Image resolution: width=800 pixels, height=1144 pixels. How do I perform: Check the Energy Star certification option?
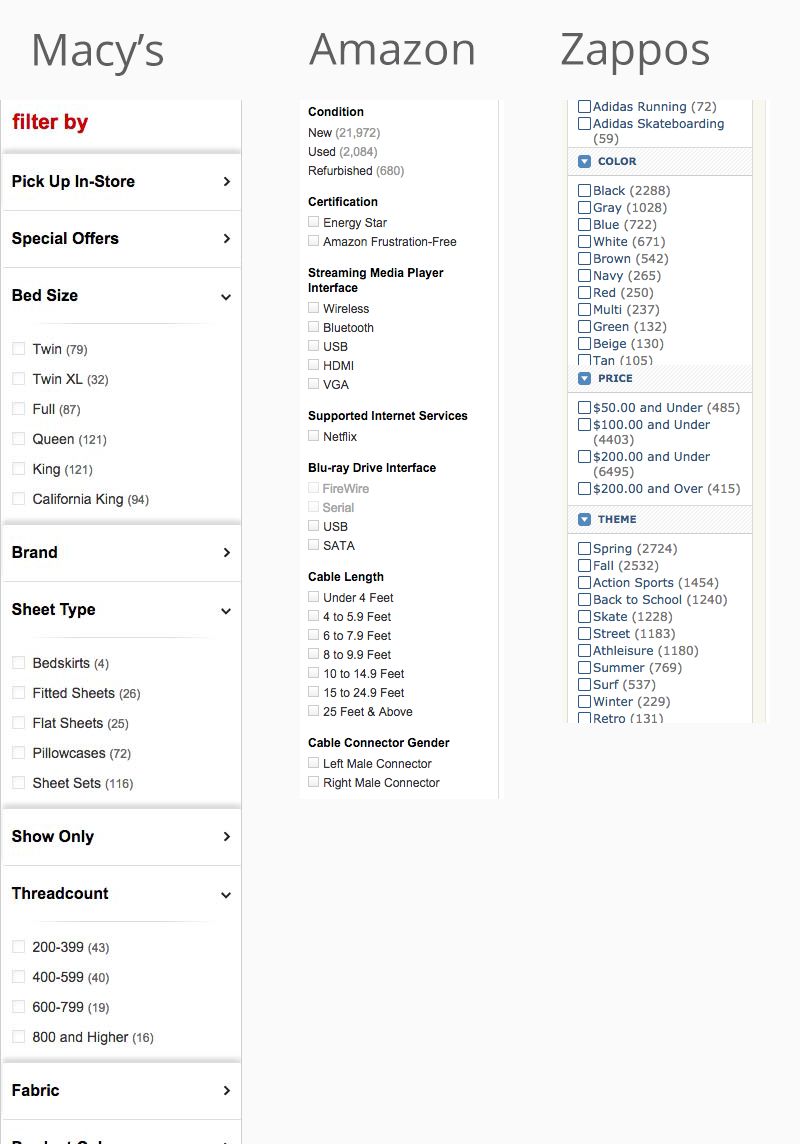(x=313, y=222)
